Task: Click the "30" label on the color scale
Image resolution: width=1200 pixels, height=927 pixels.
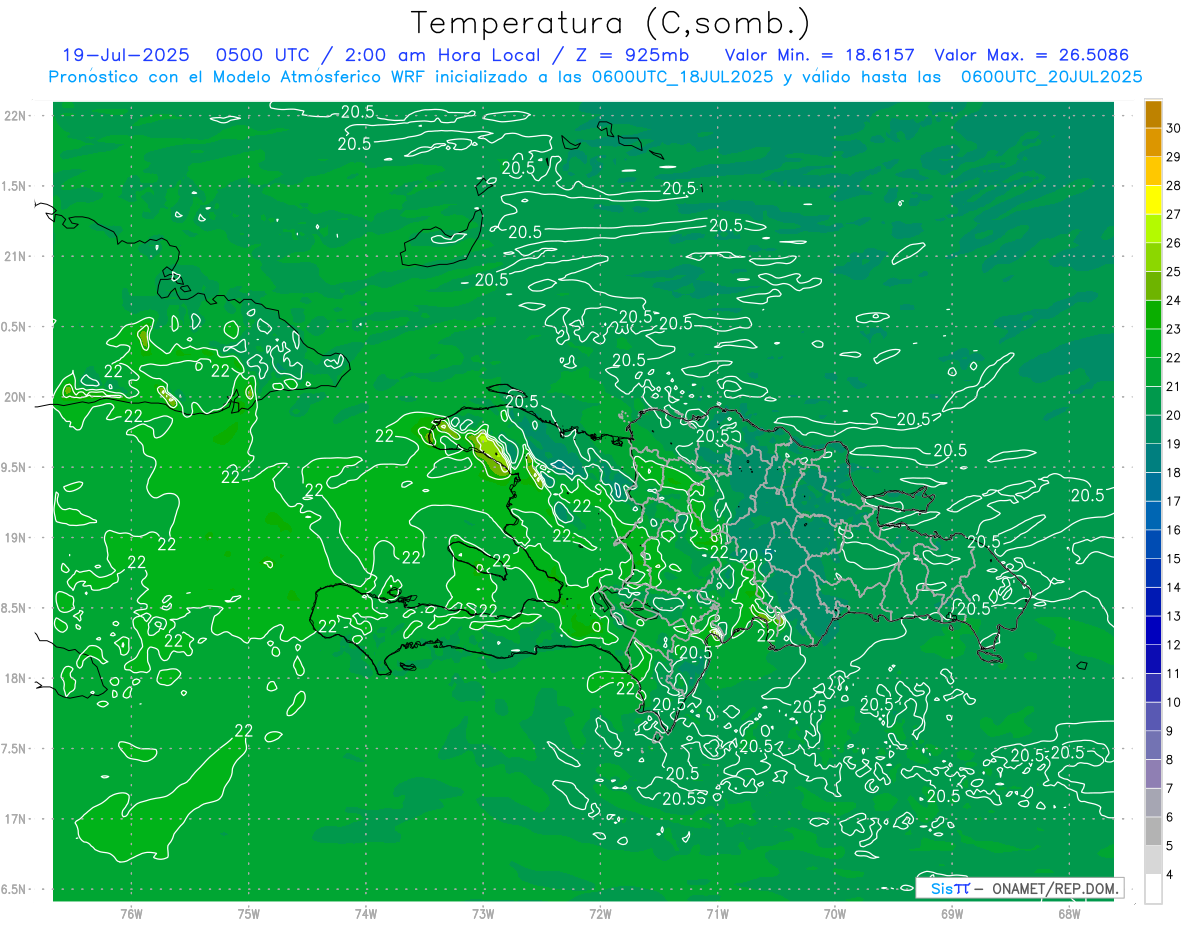Action: (1174, 128)
